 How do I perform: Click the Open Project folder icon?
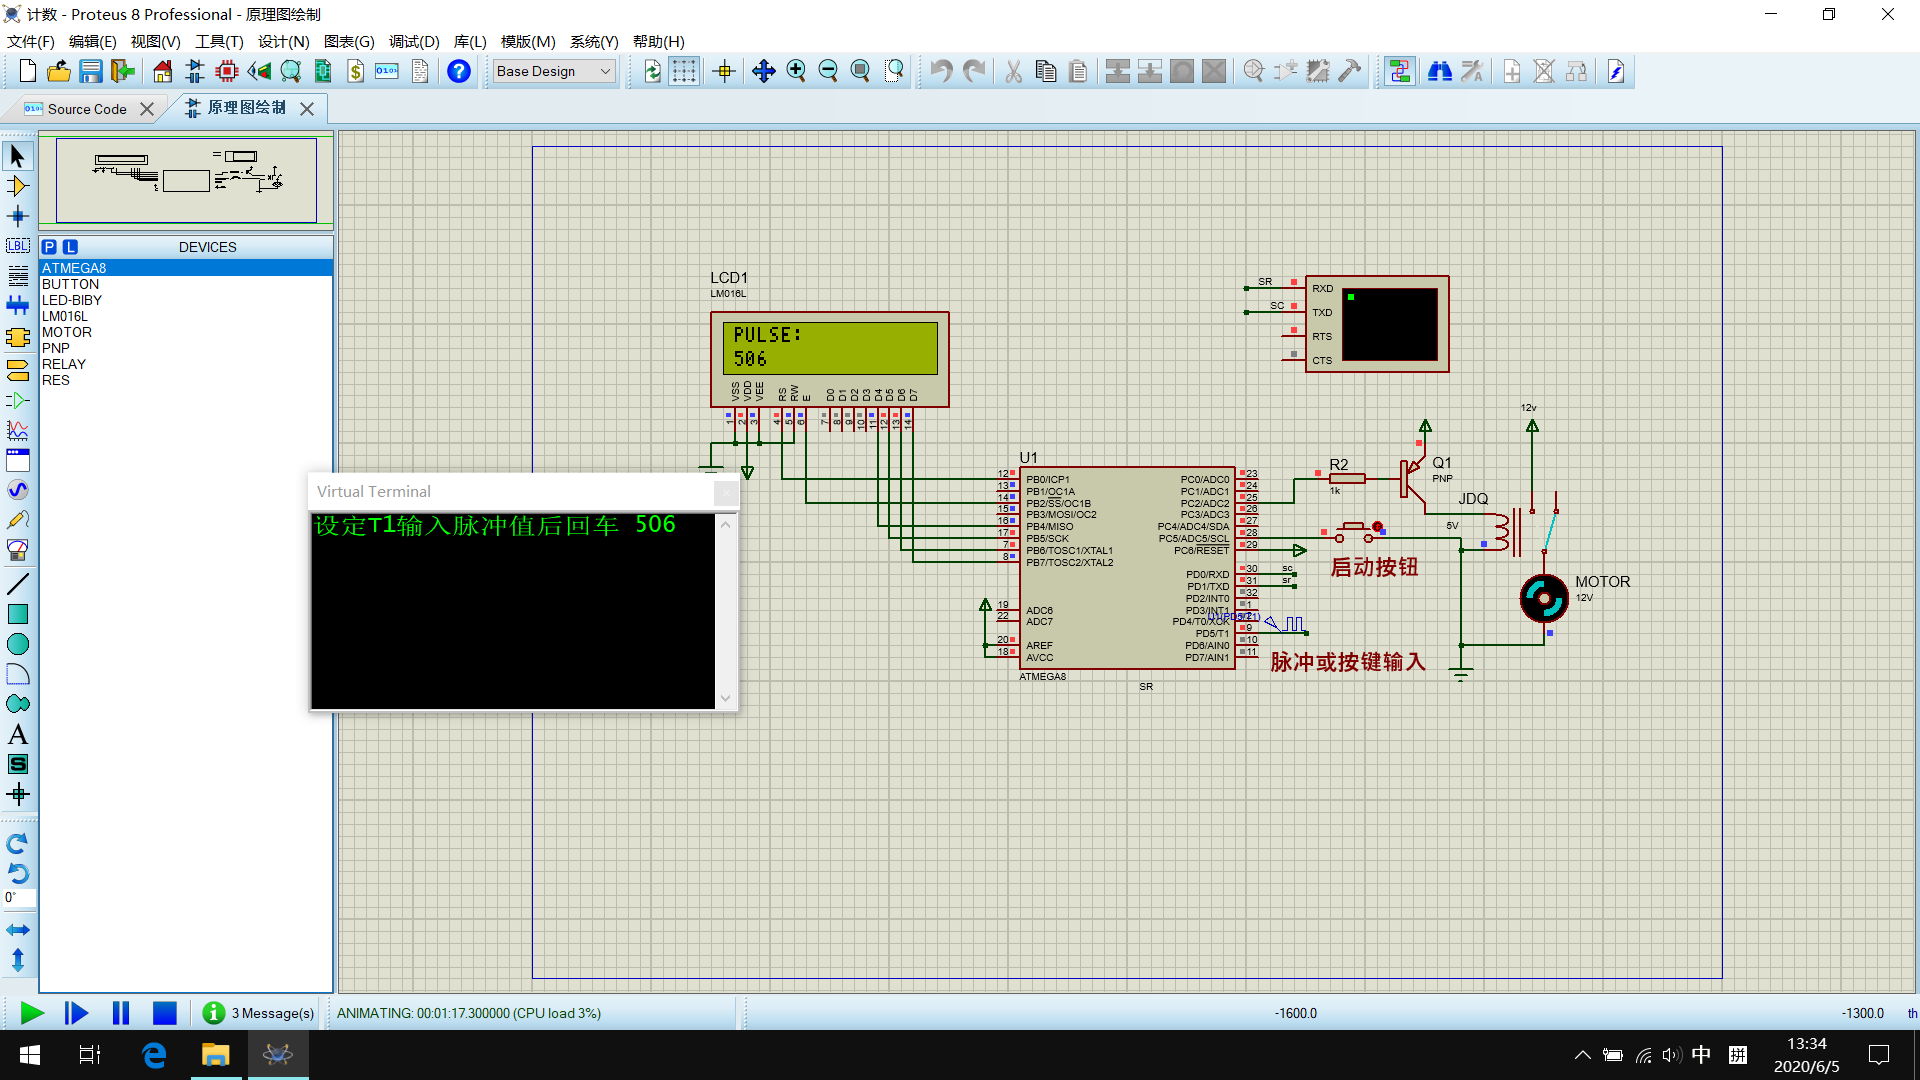click(x=59, y=71)
